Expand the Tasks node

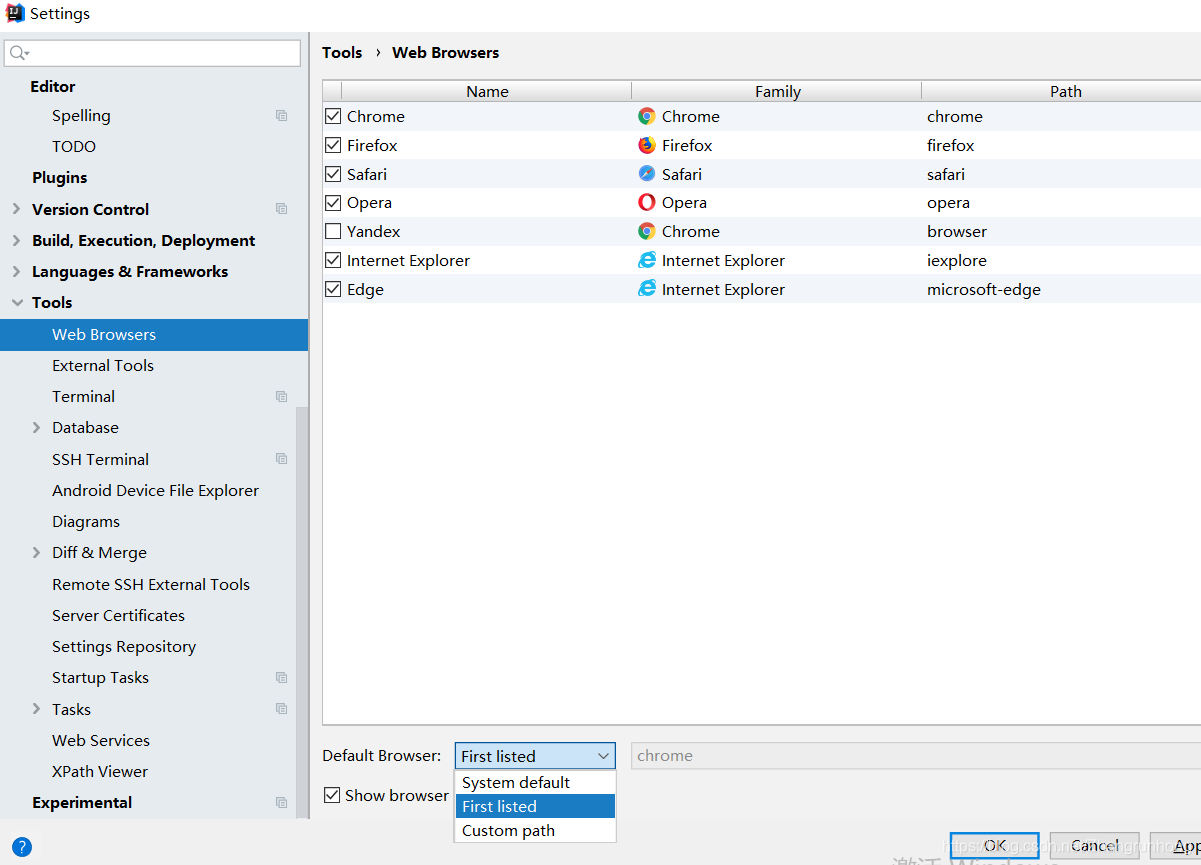(37, 709)
